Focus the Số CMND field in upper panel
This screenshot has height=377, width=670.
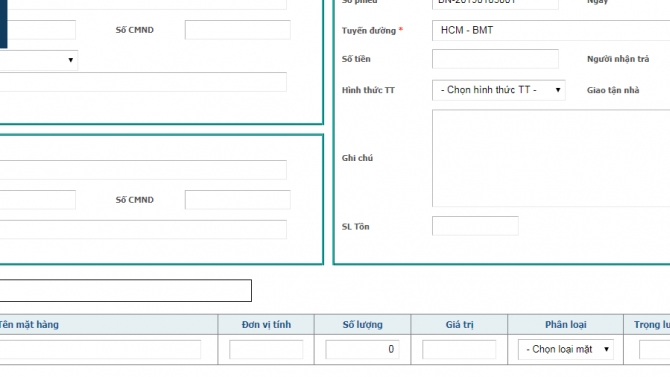point(238,30)
